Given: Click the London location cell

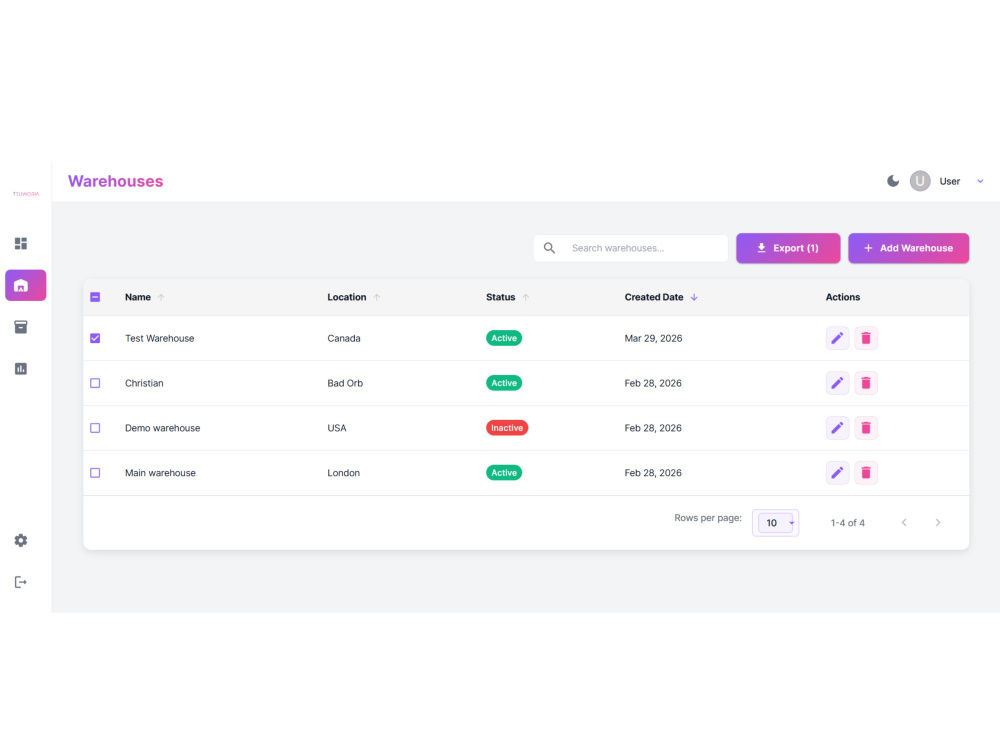Looking at the screenshot, I should point(344,473).
